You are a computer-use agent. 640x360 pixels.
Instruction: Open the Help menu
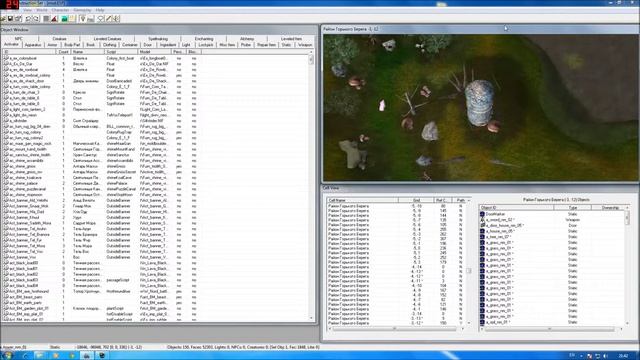pos(100,10)
